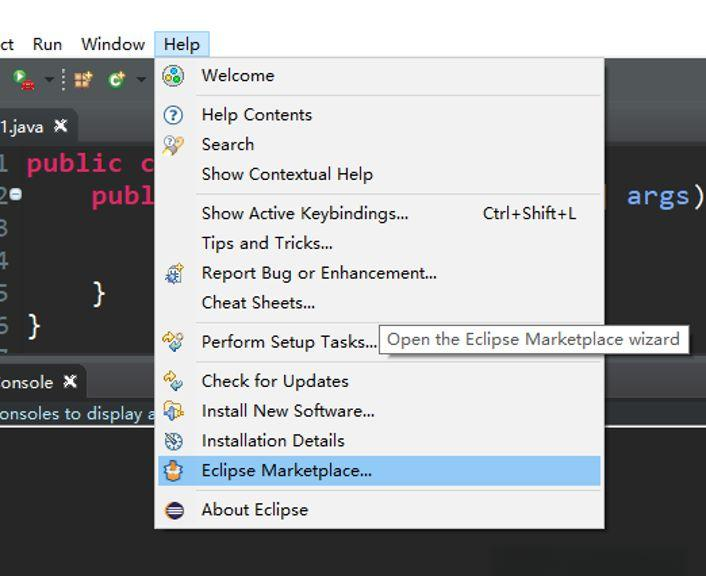Open the Run menu
This screenshot has height=576, width=706.
click(x=47, y=44)
